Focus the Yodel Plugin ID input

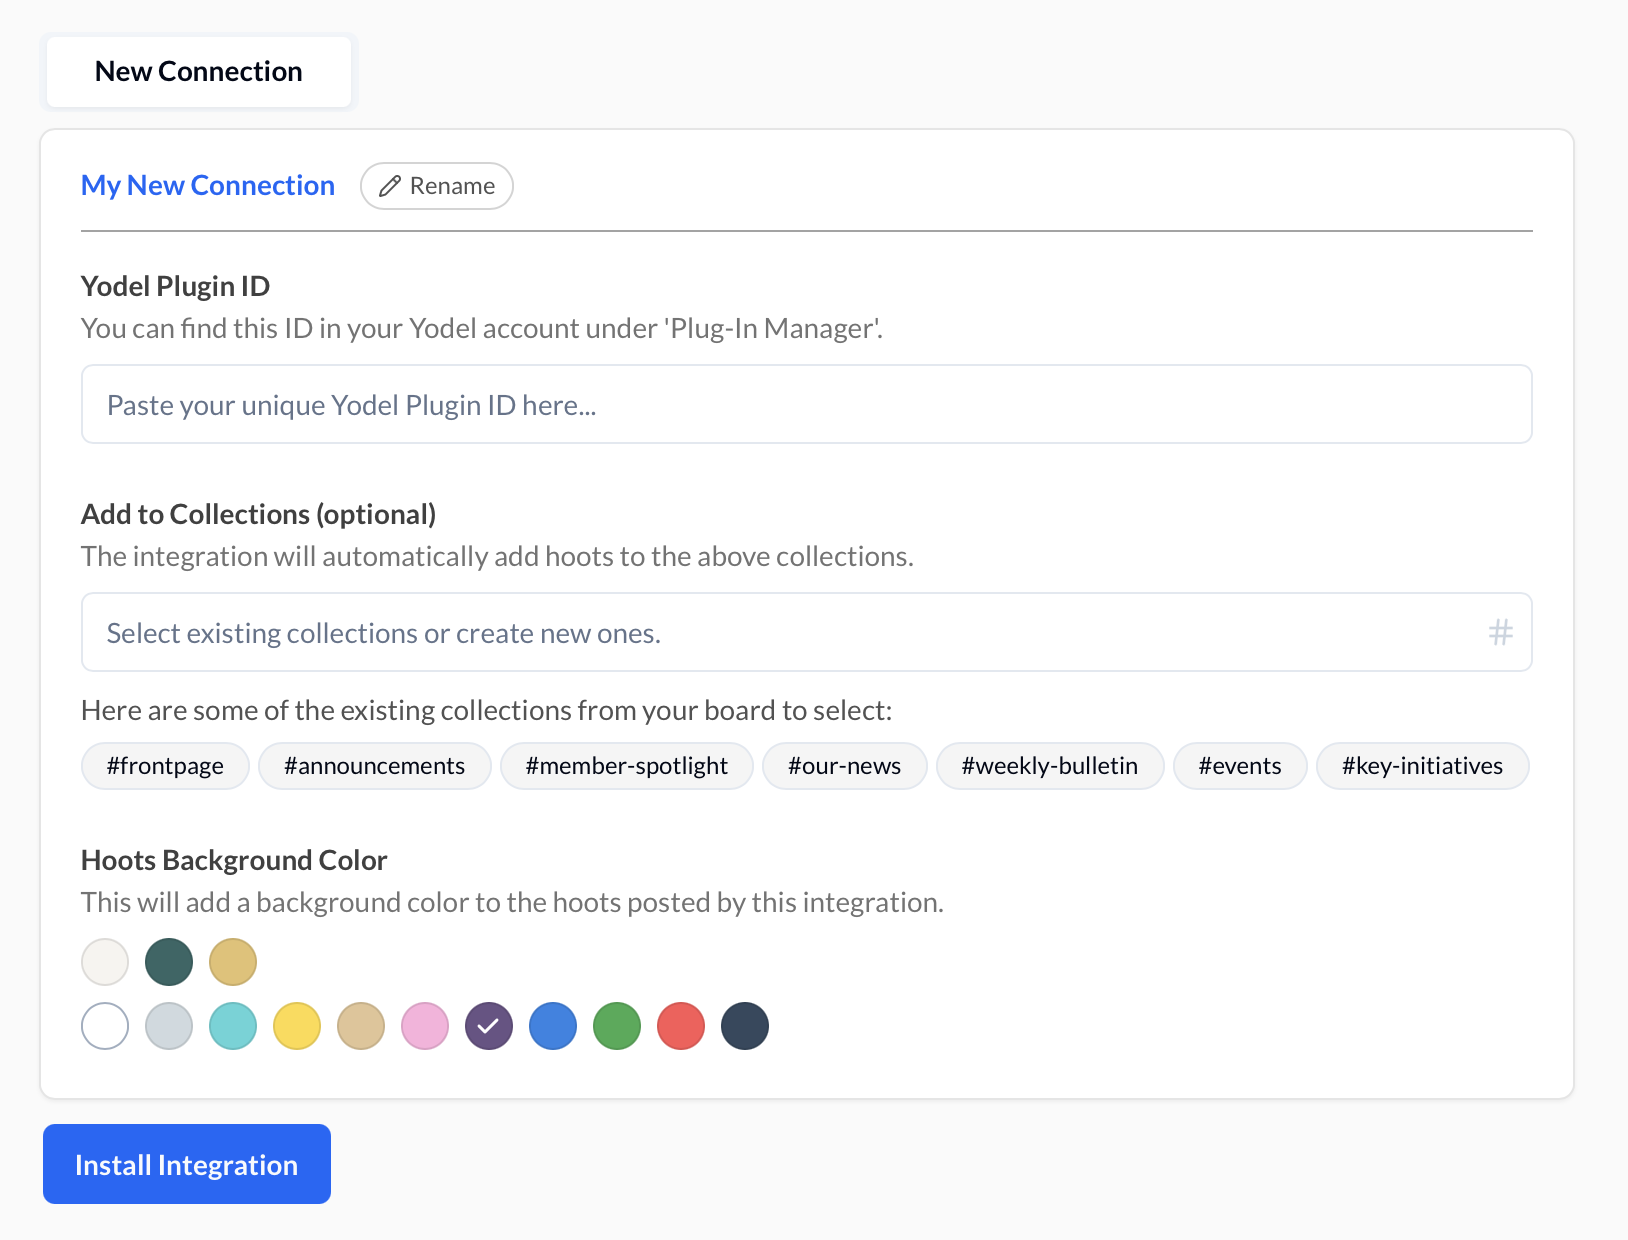coord(806,404)
